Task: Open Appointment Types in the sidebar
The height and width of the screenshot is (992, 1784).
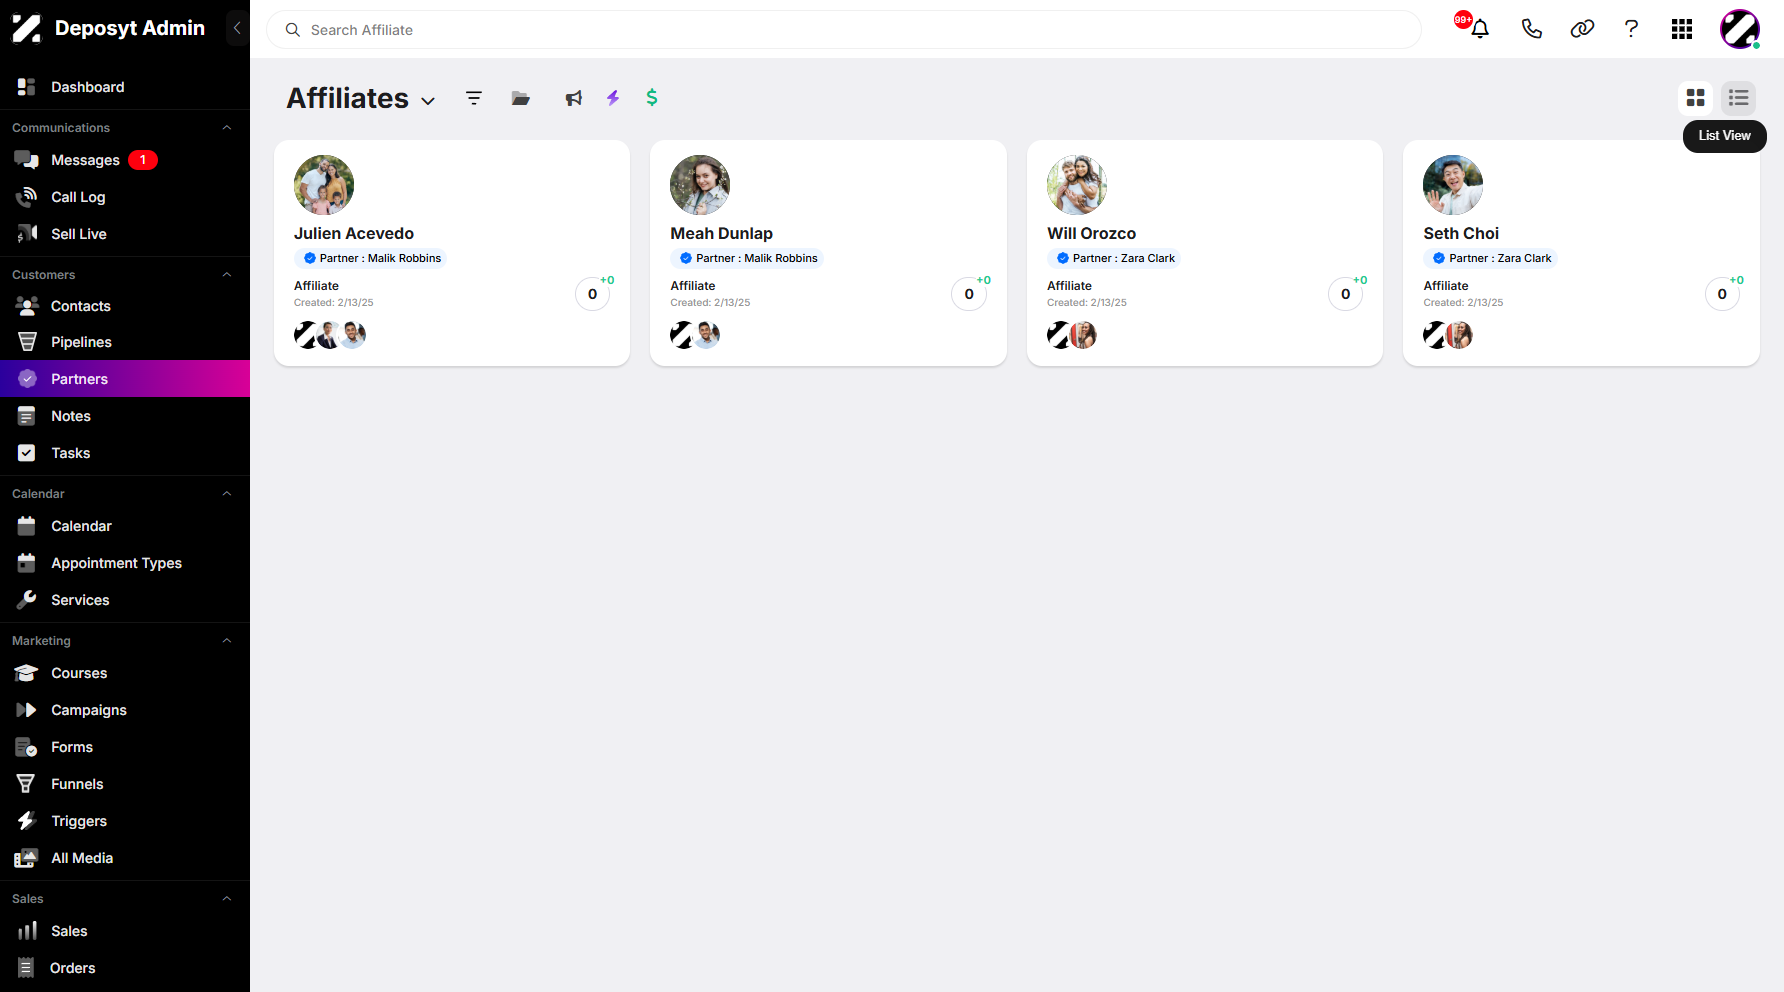Action: click(125, 563)
